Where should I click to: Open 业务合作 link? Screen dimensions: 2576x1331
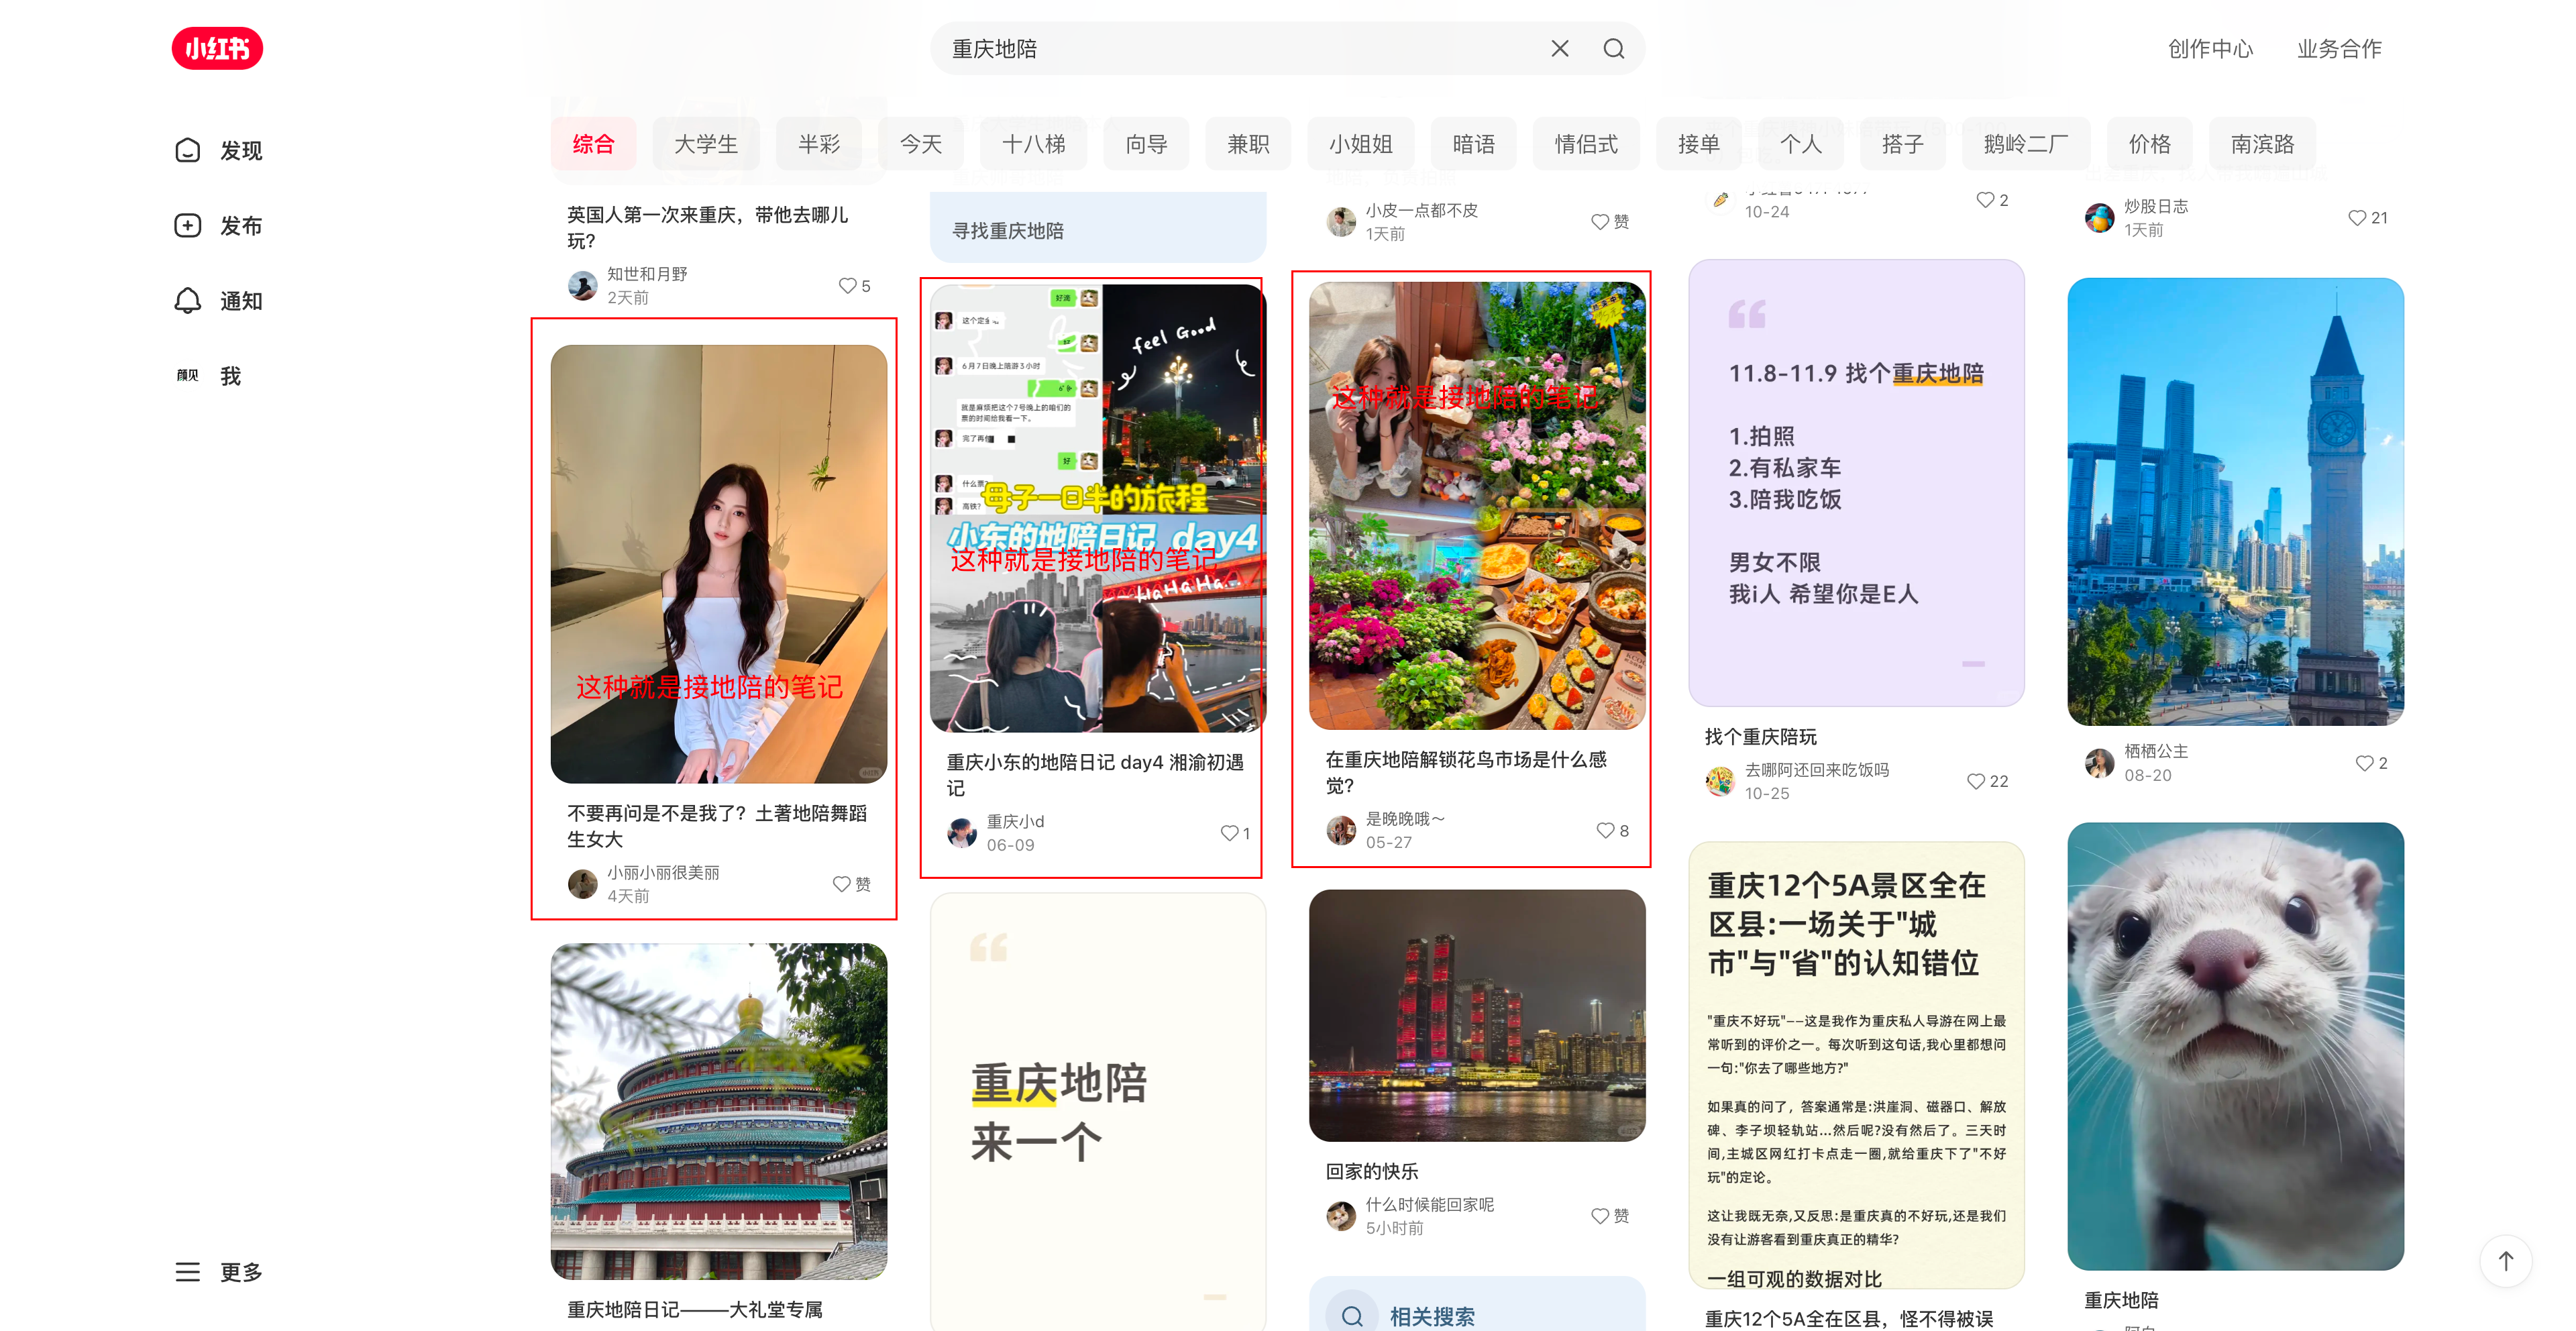click(2339, 48)
